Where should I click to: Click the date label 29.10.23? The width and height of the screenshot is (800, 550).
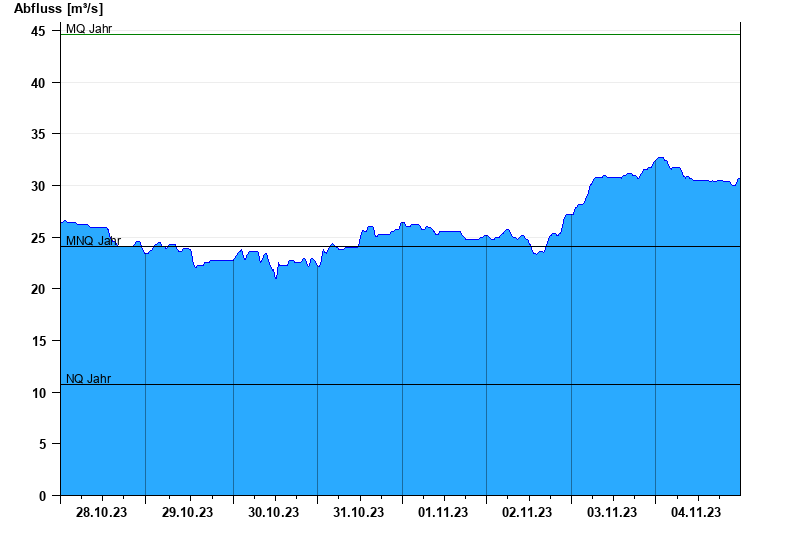pos(187,513)
